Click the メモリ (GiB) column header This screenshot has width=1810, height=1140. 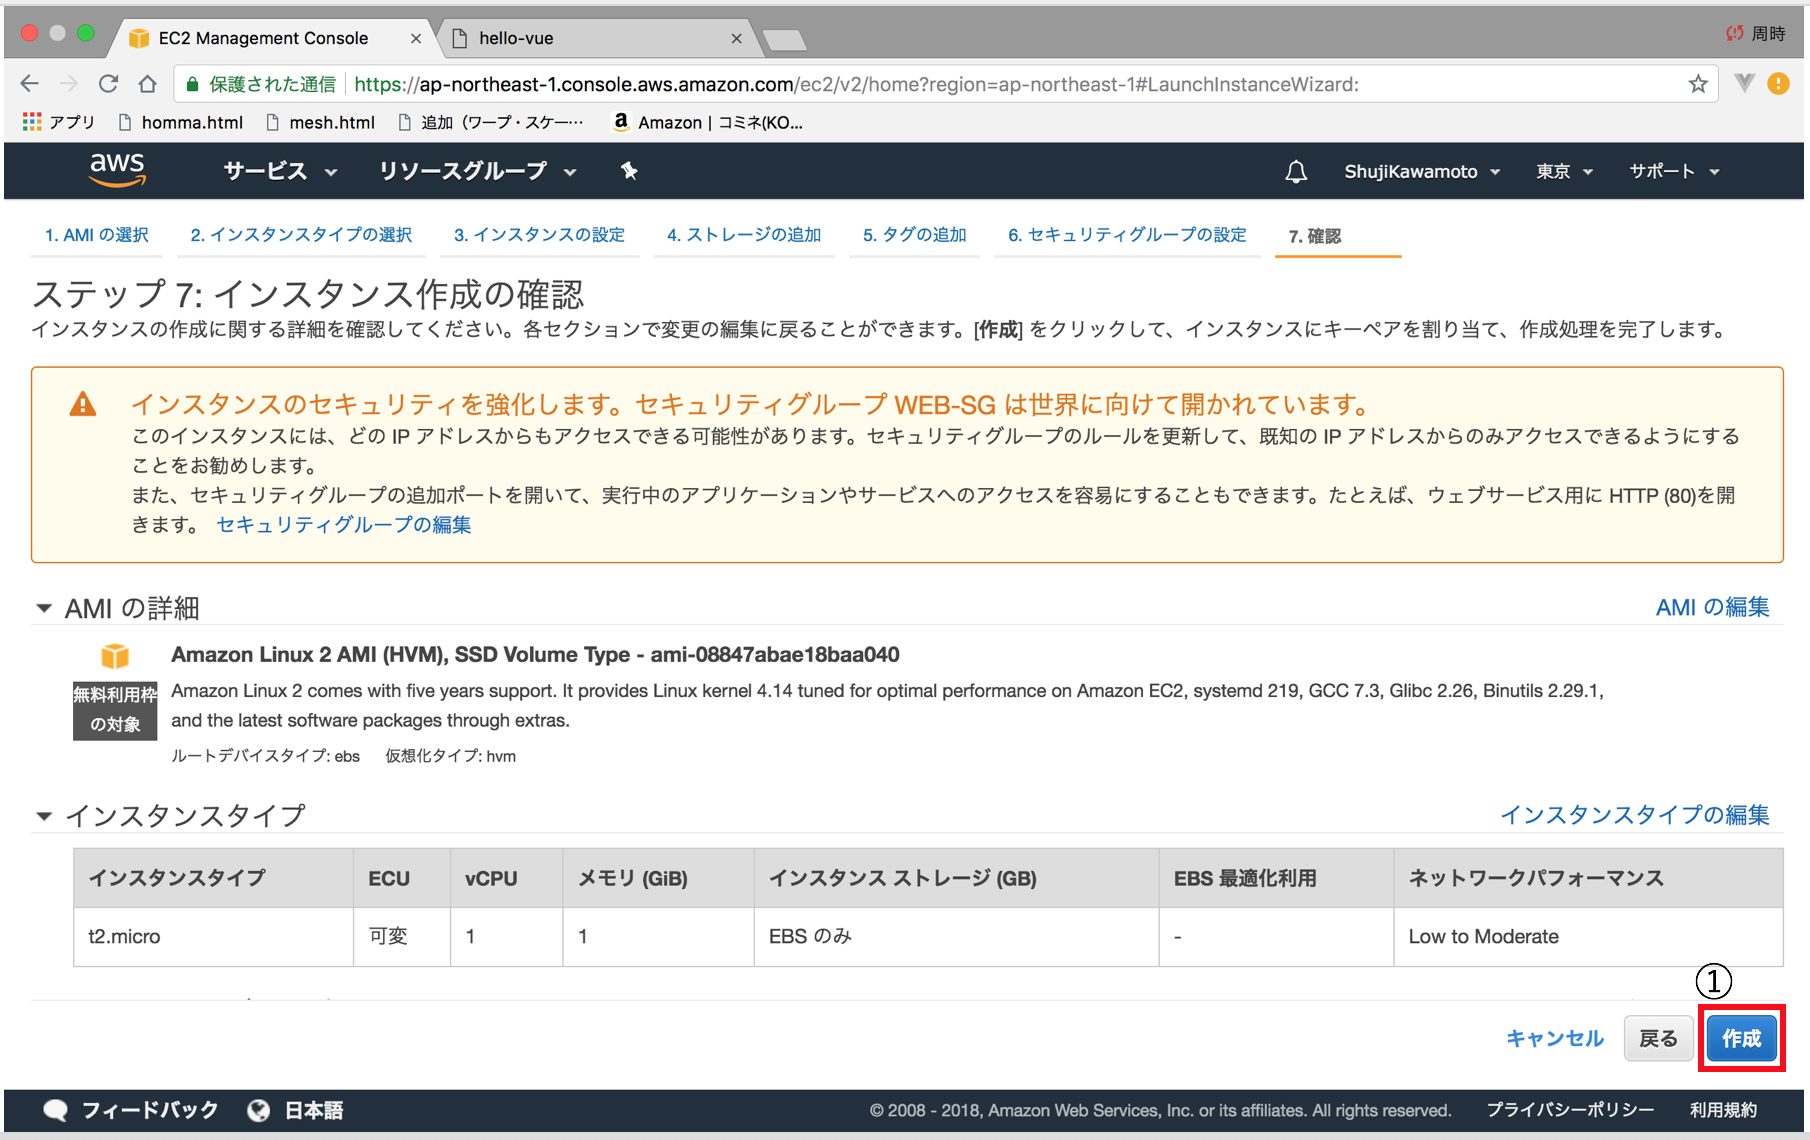click(x=658, y=878)
